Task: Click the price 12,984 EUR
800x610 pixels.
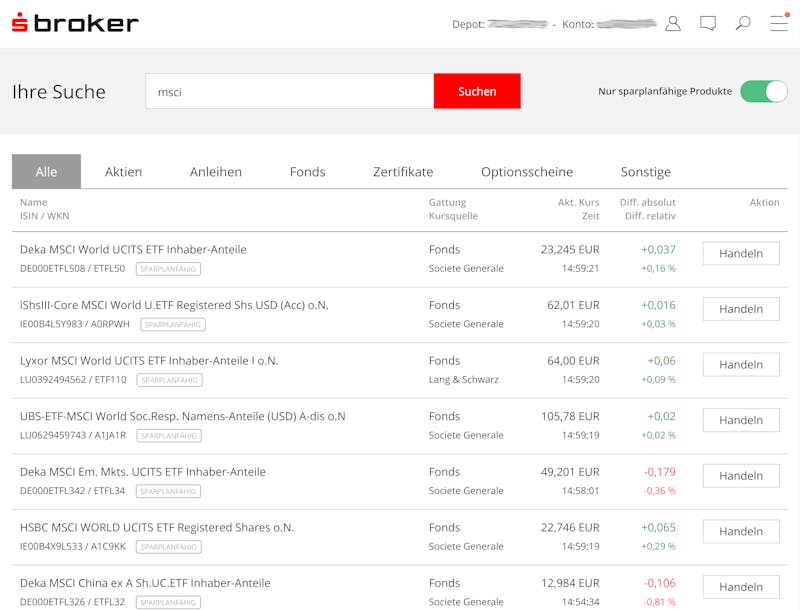Action: 570,583
